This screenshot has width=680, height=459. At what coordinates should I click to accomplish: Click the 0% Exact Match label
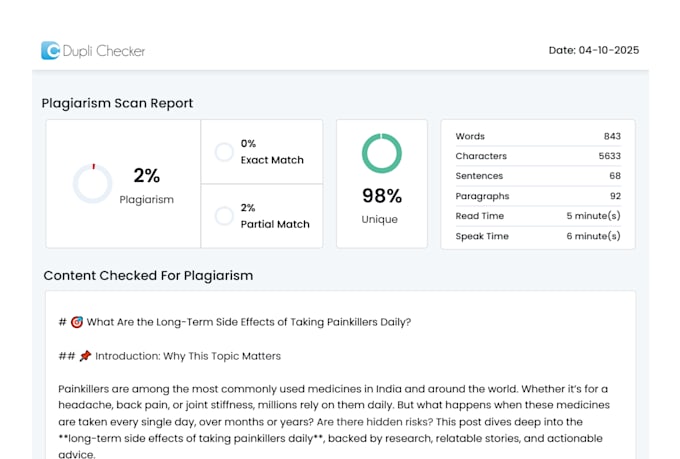click(x=272, y=152)
